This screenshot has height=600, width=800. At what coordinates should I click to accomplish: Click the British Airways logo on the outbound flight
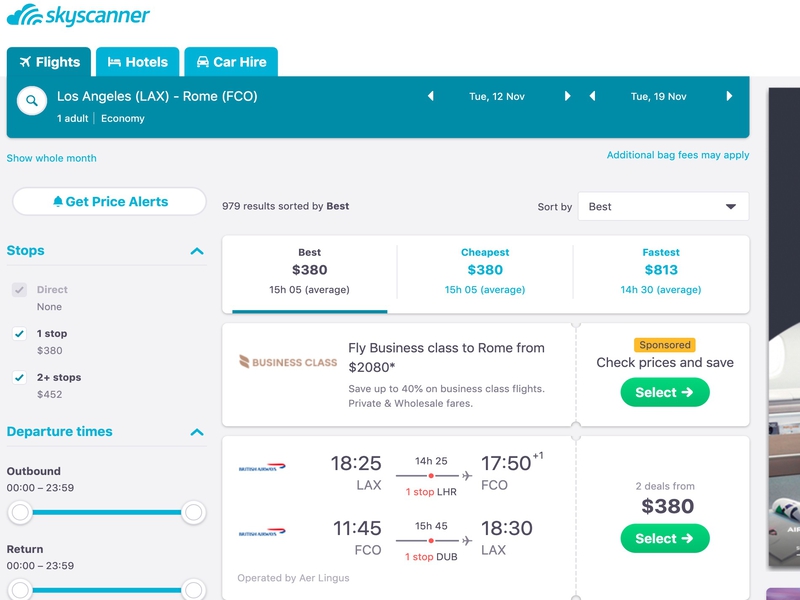coord(262,468)
